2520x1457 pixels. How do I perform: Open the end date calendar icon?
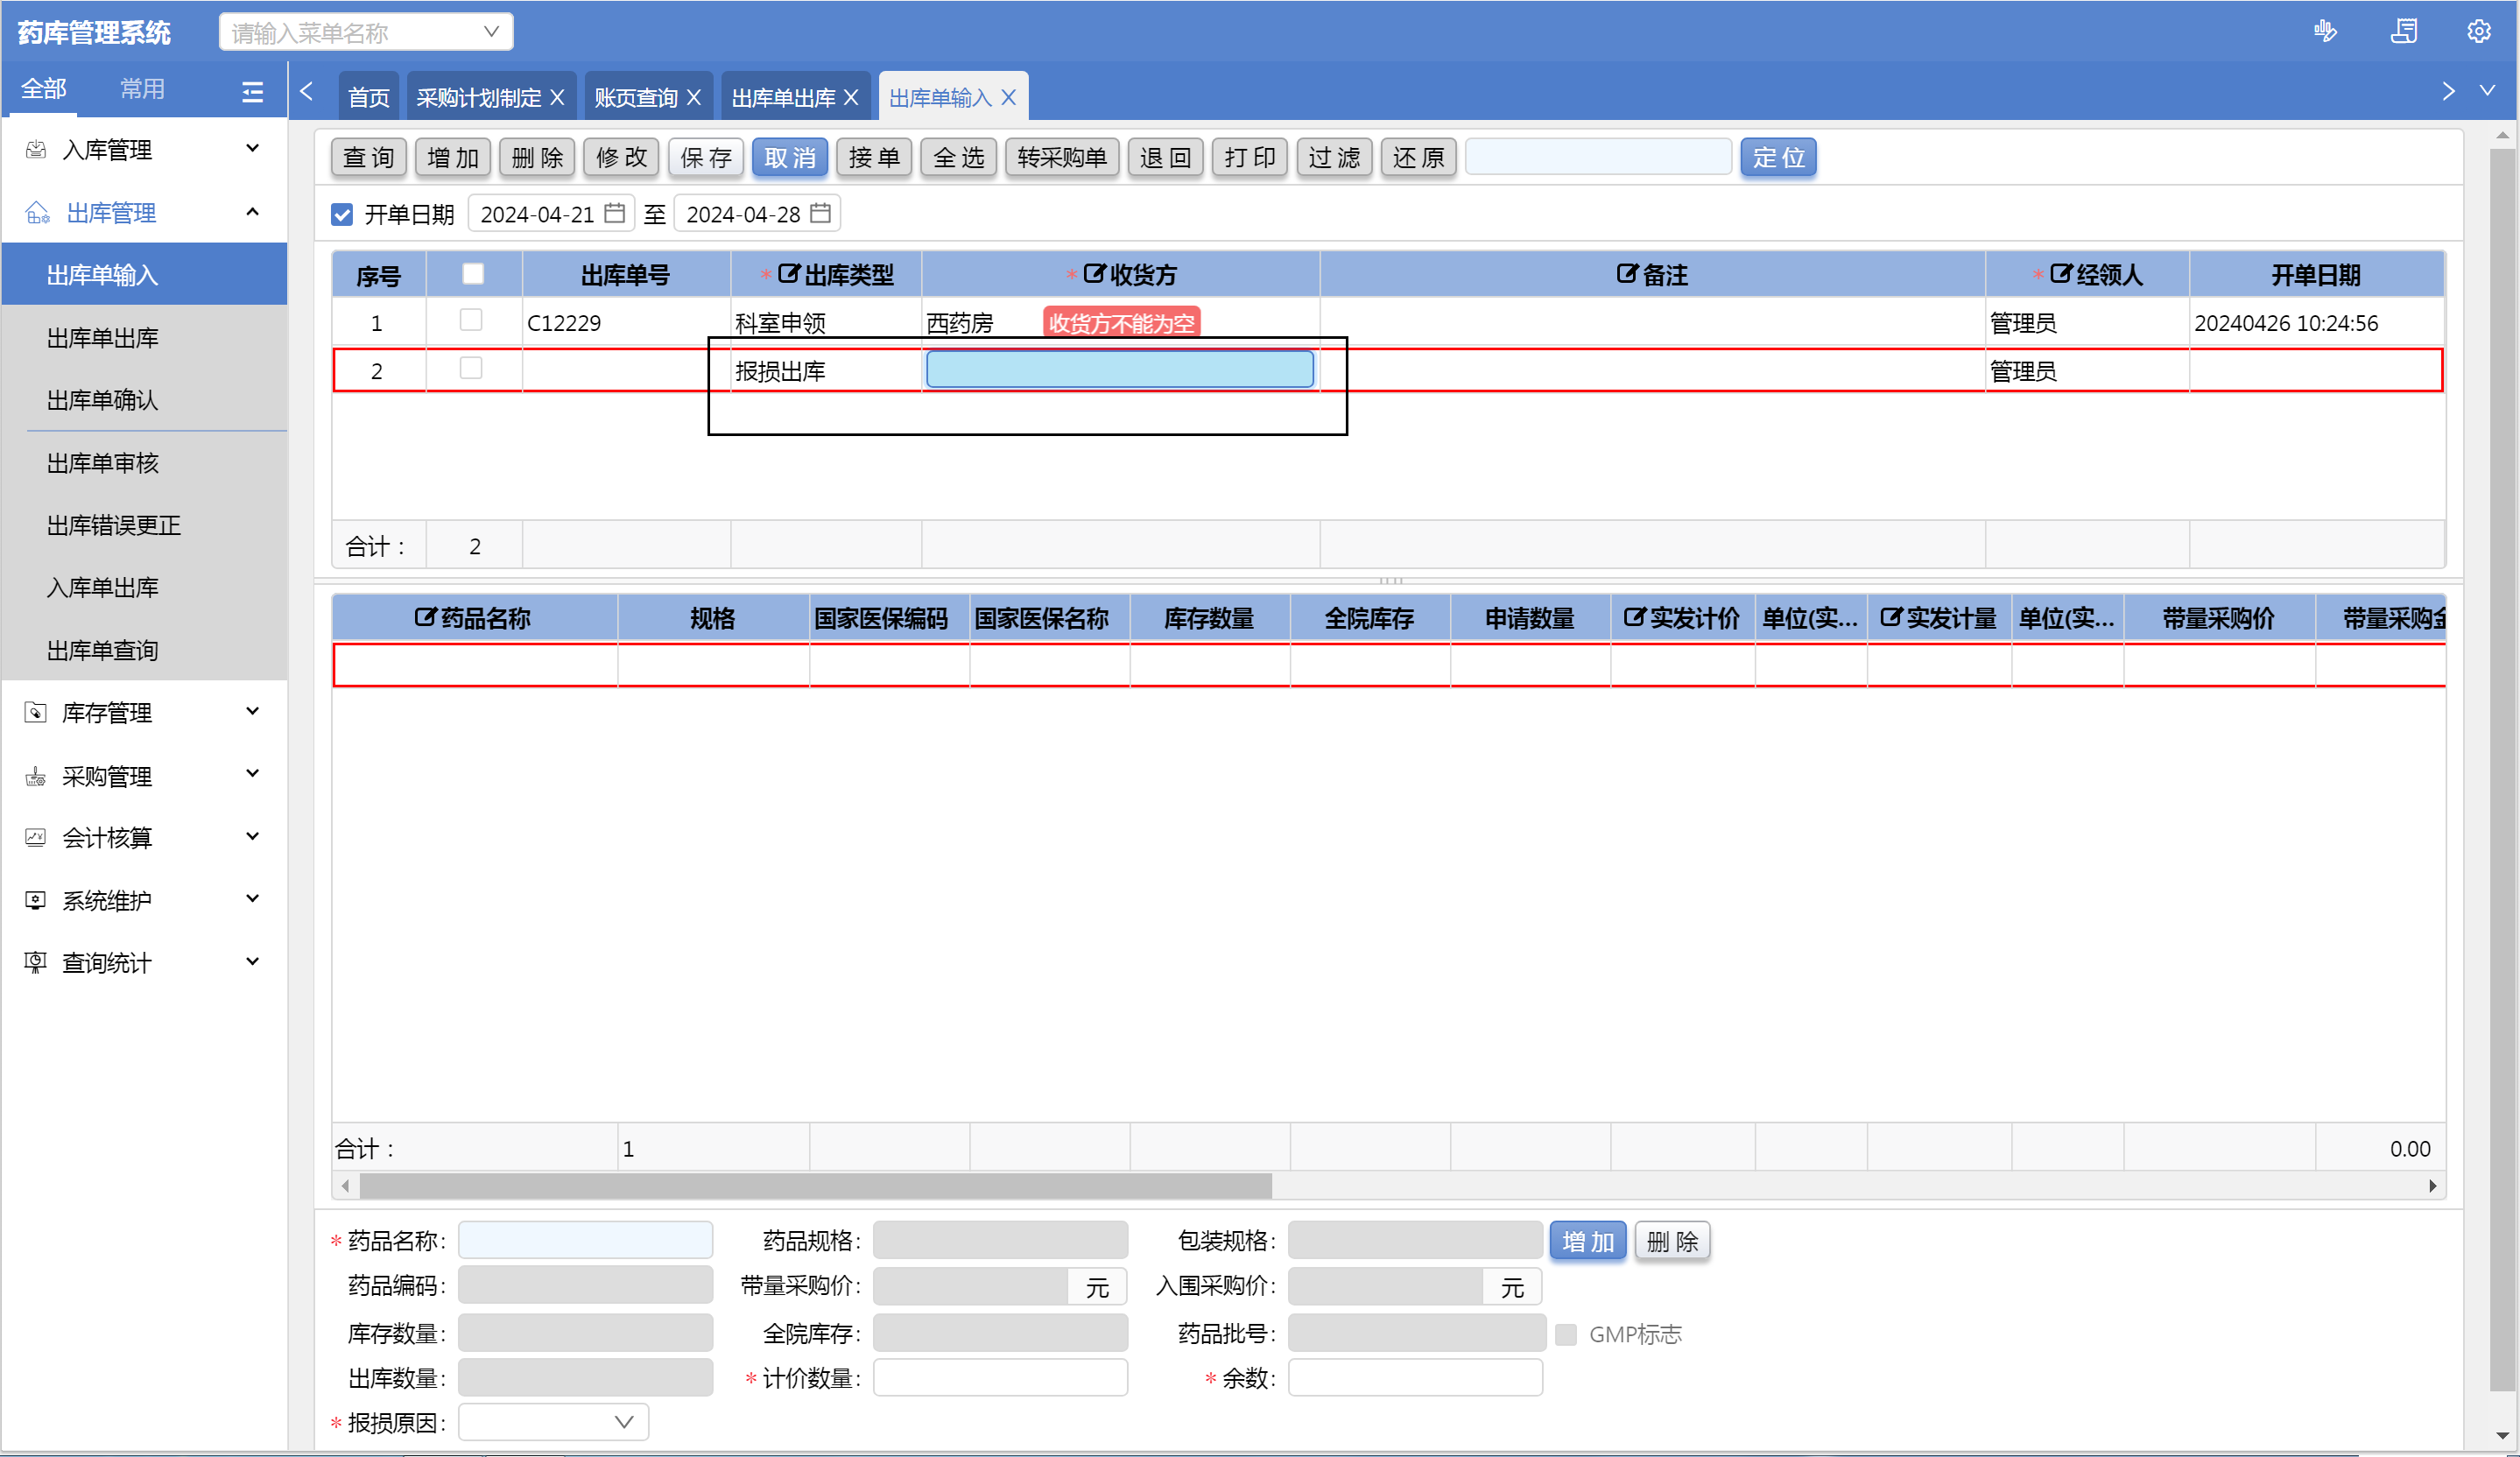pyautogui.click(x=820, y=213)
